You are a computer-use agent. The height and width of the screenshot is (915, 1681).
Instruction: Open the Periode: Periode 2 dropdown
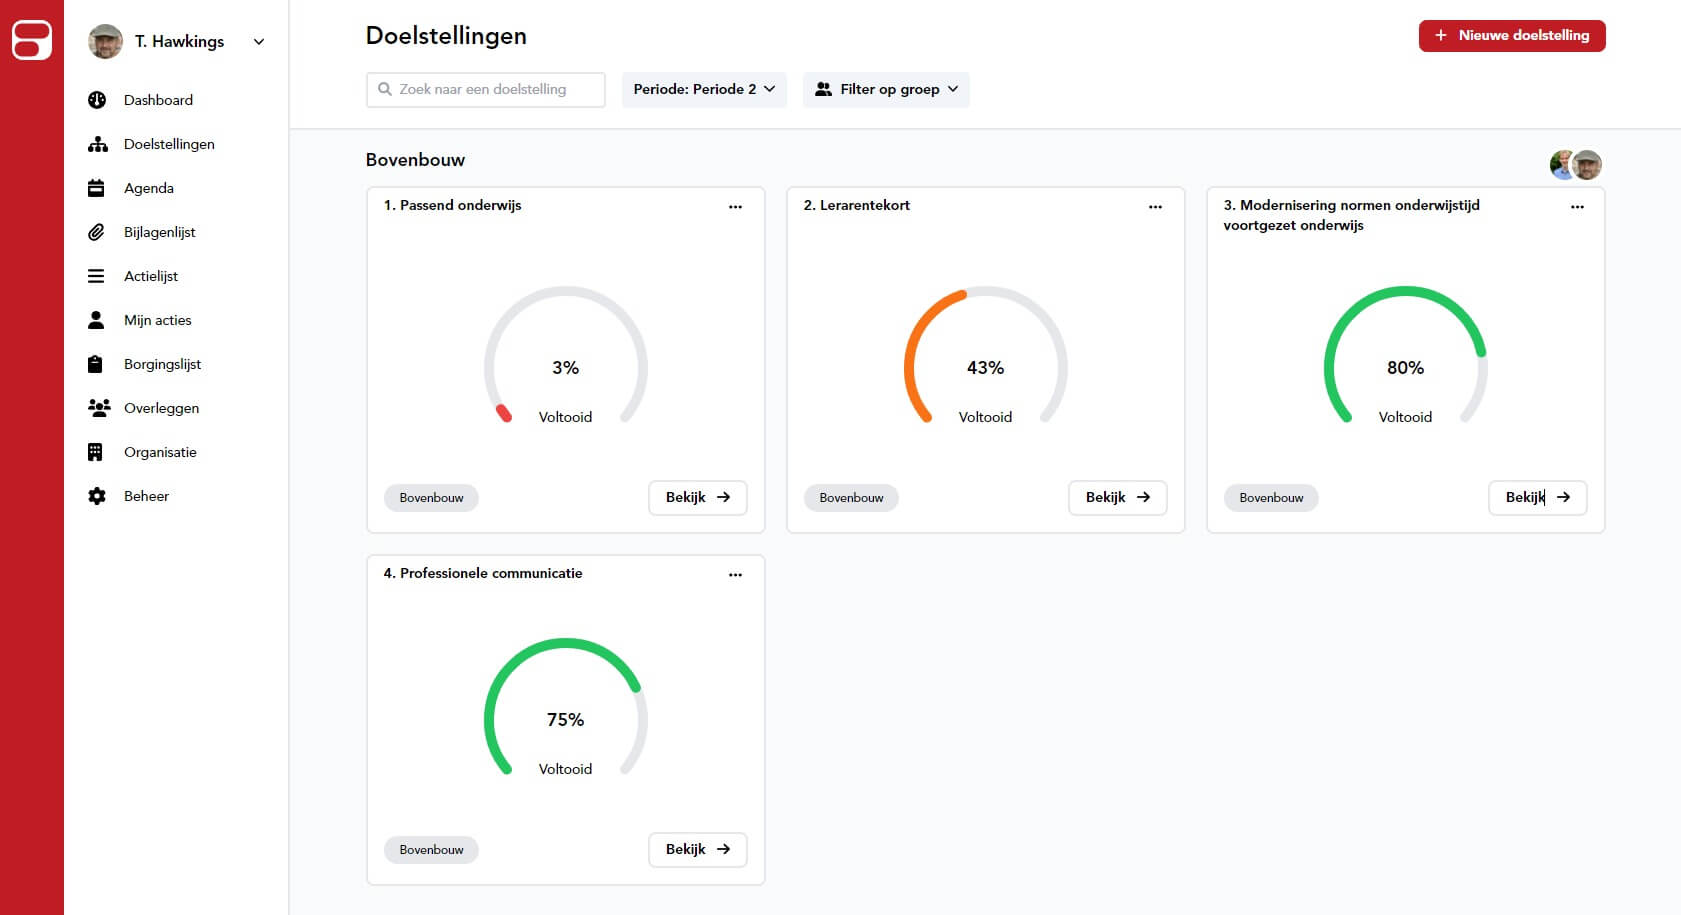(704, 89)
